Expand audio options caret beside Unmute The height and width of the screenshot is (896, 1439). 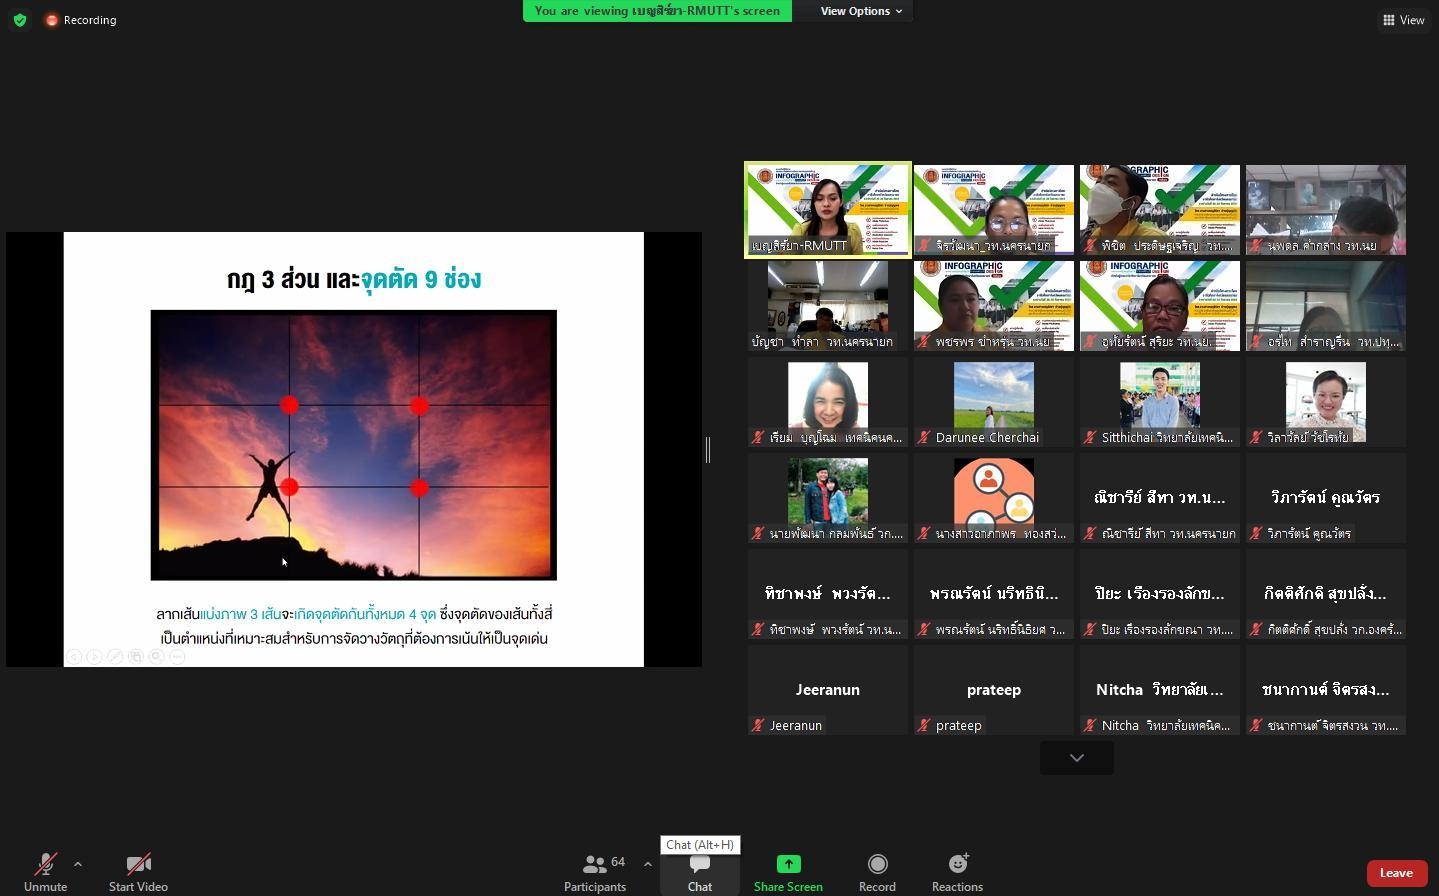coord(78,864)
